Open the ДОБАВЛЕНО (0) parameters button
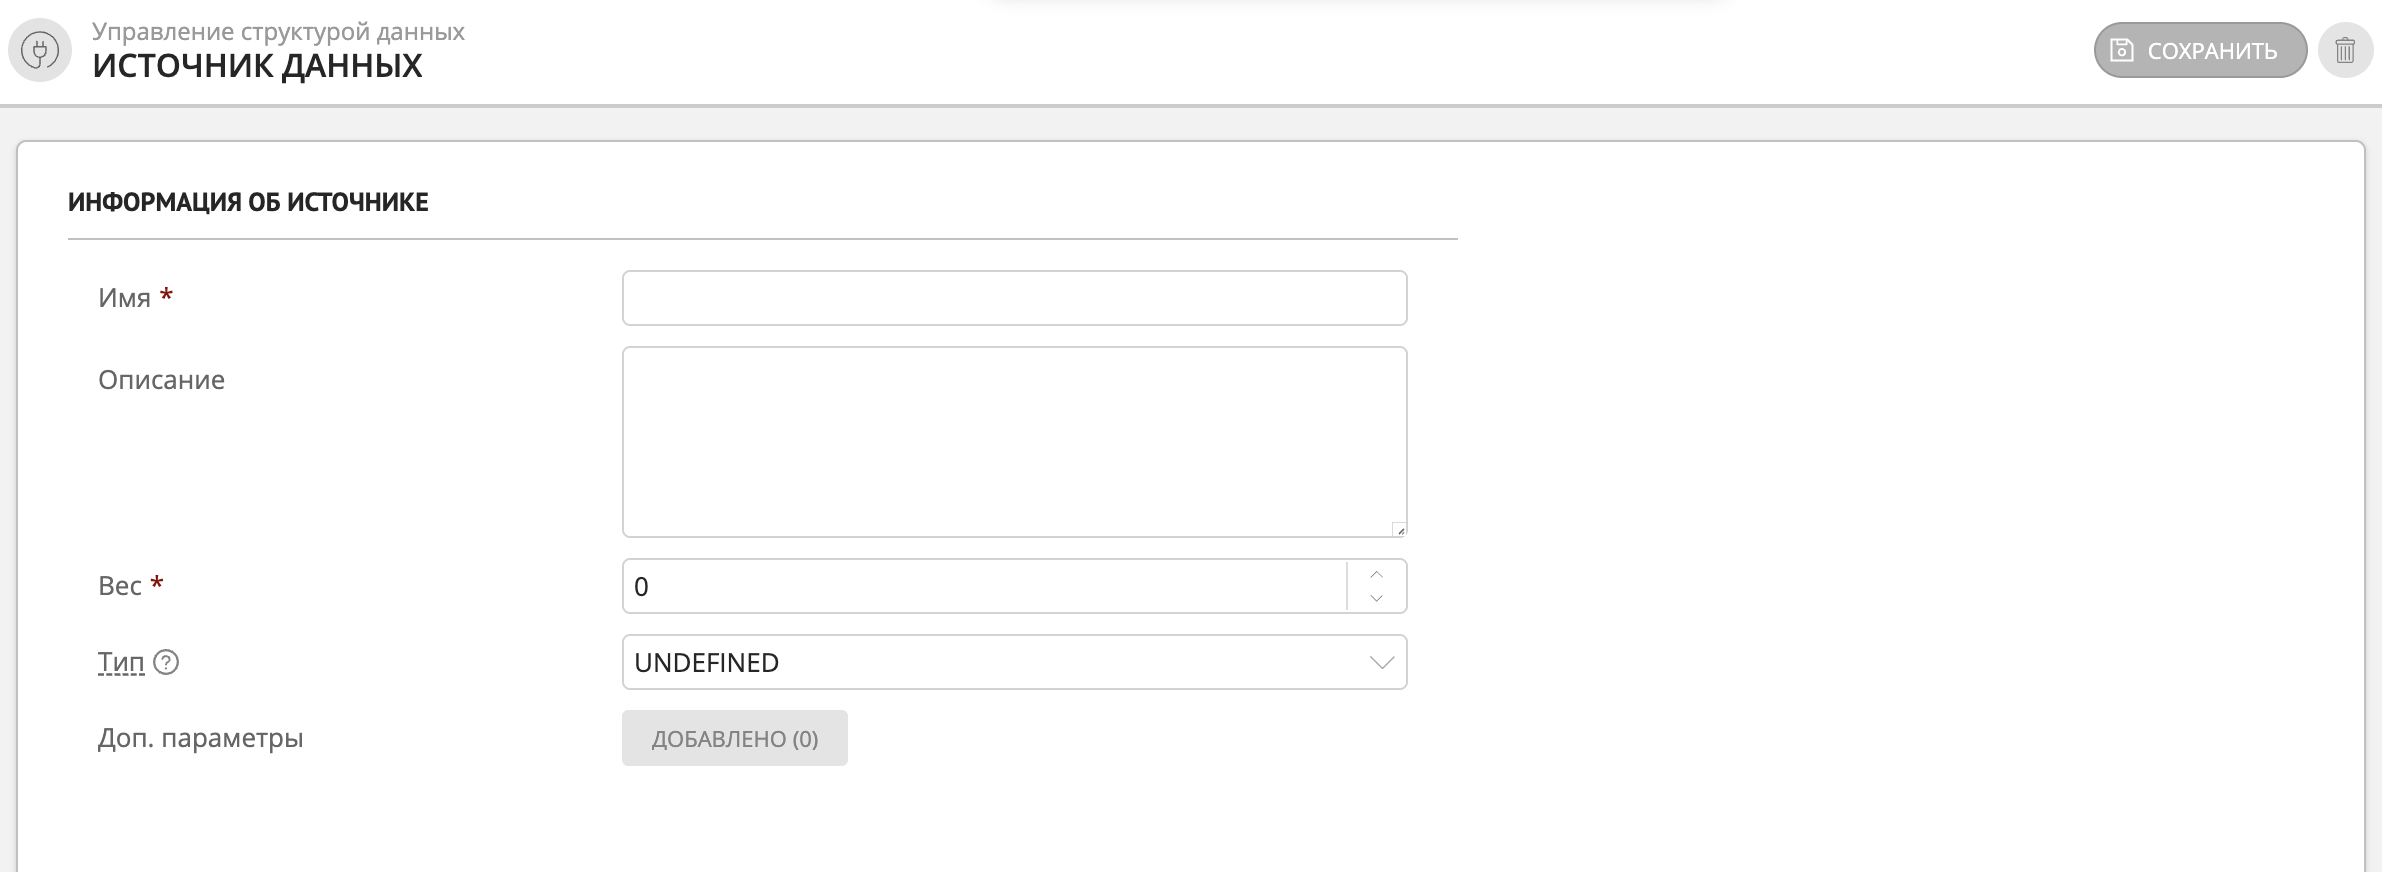Viewport: 2382px width, 872px height. point(734,738)
